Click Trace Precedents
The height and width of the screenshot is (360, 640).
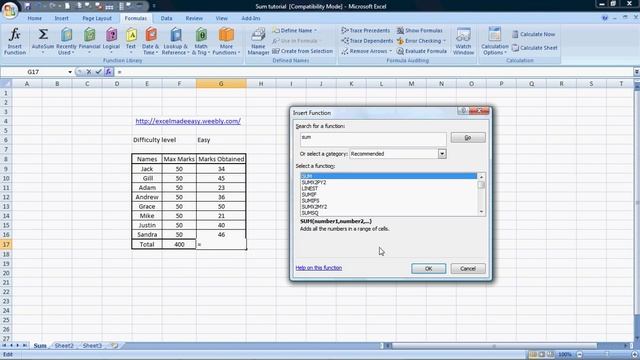point(366,31)
